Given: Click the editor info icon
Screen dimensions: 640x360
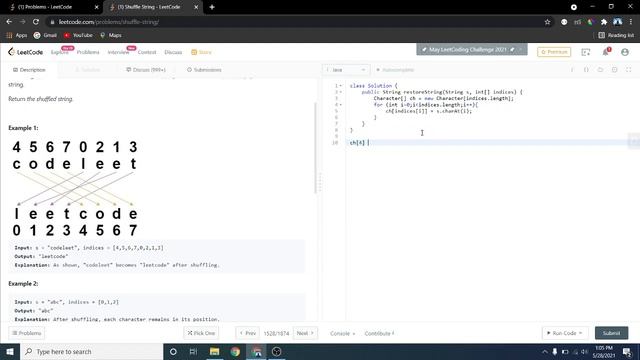Looking at the screenshot, I should click(x=572, y=70).
